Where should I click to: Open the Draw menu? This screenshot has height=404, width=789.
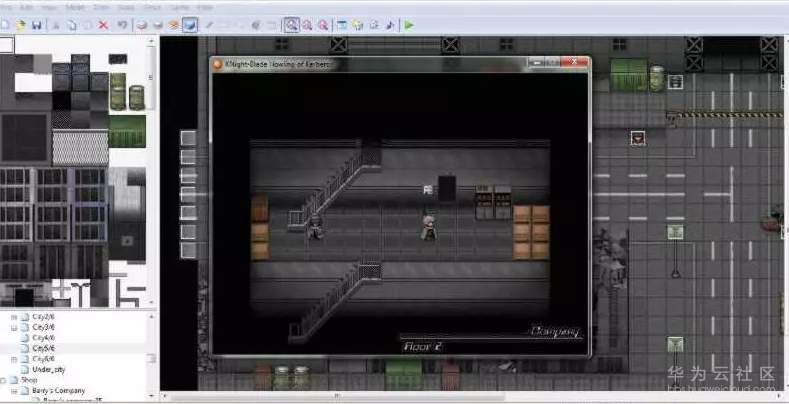[x=102, y=8]
